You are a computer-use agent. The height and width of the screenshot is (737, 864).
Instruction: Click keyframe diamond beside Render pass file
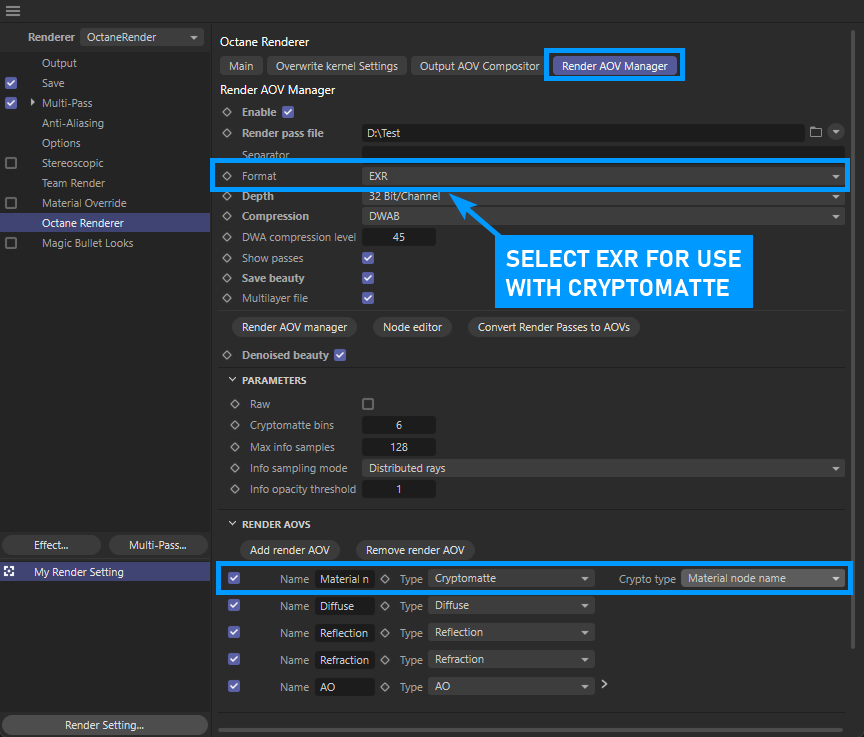(227, 133)
